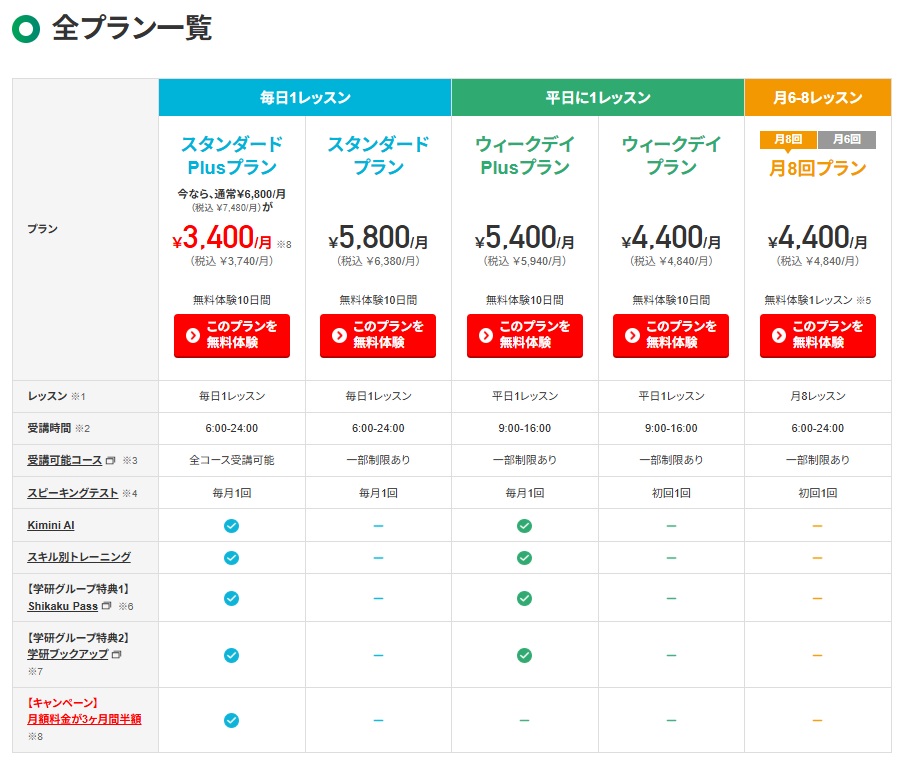Select the 月8回 tab
Viewport: 905px width, 758px height.
[x=788, y=140]
